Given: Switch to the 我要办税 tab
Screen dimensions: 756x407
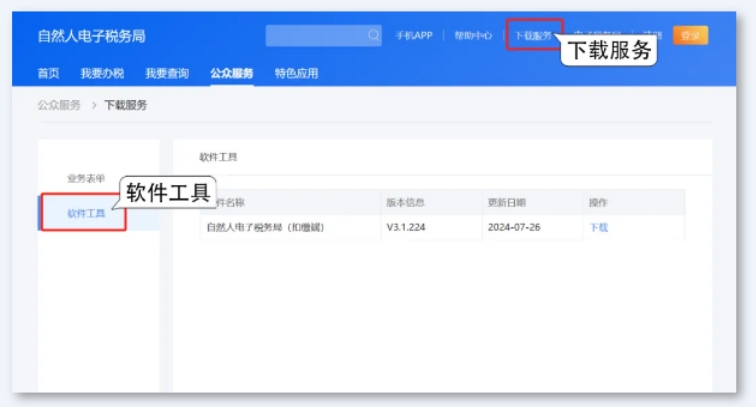Looking at the screenshot, I should pos(102,73).
